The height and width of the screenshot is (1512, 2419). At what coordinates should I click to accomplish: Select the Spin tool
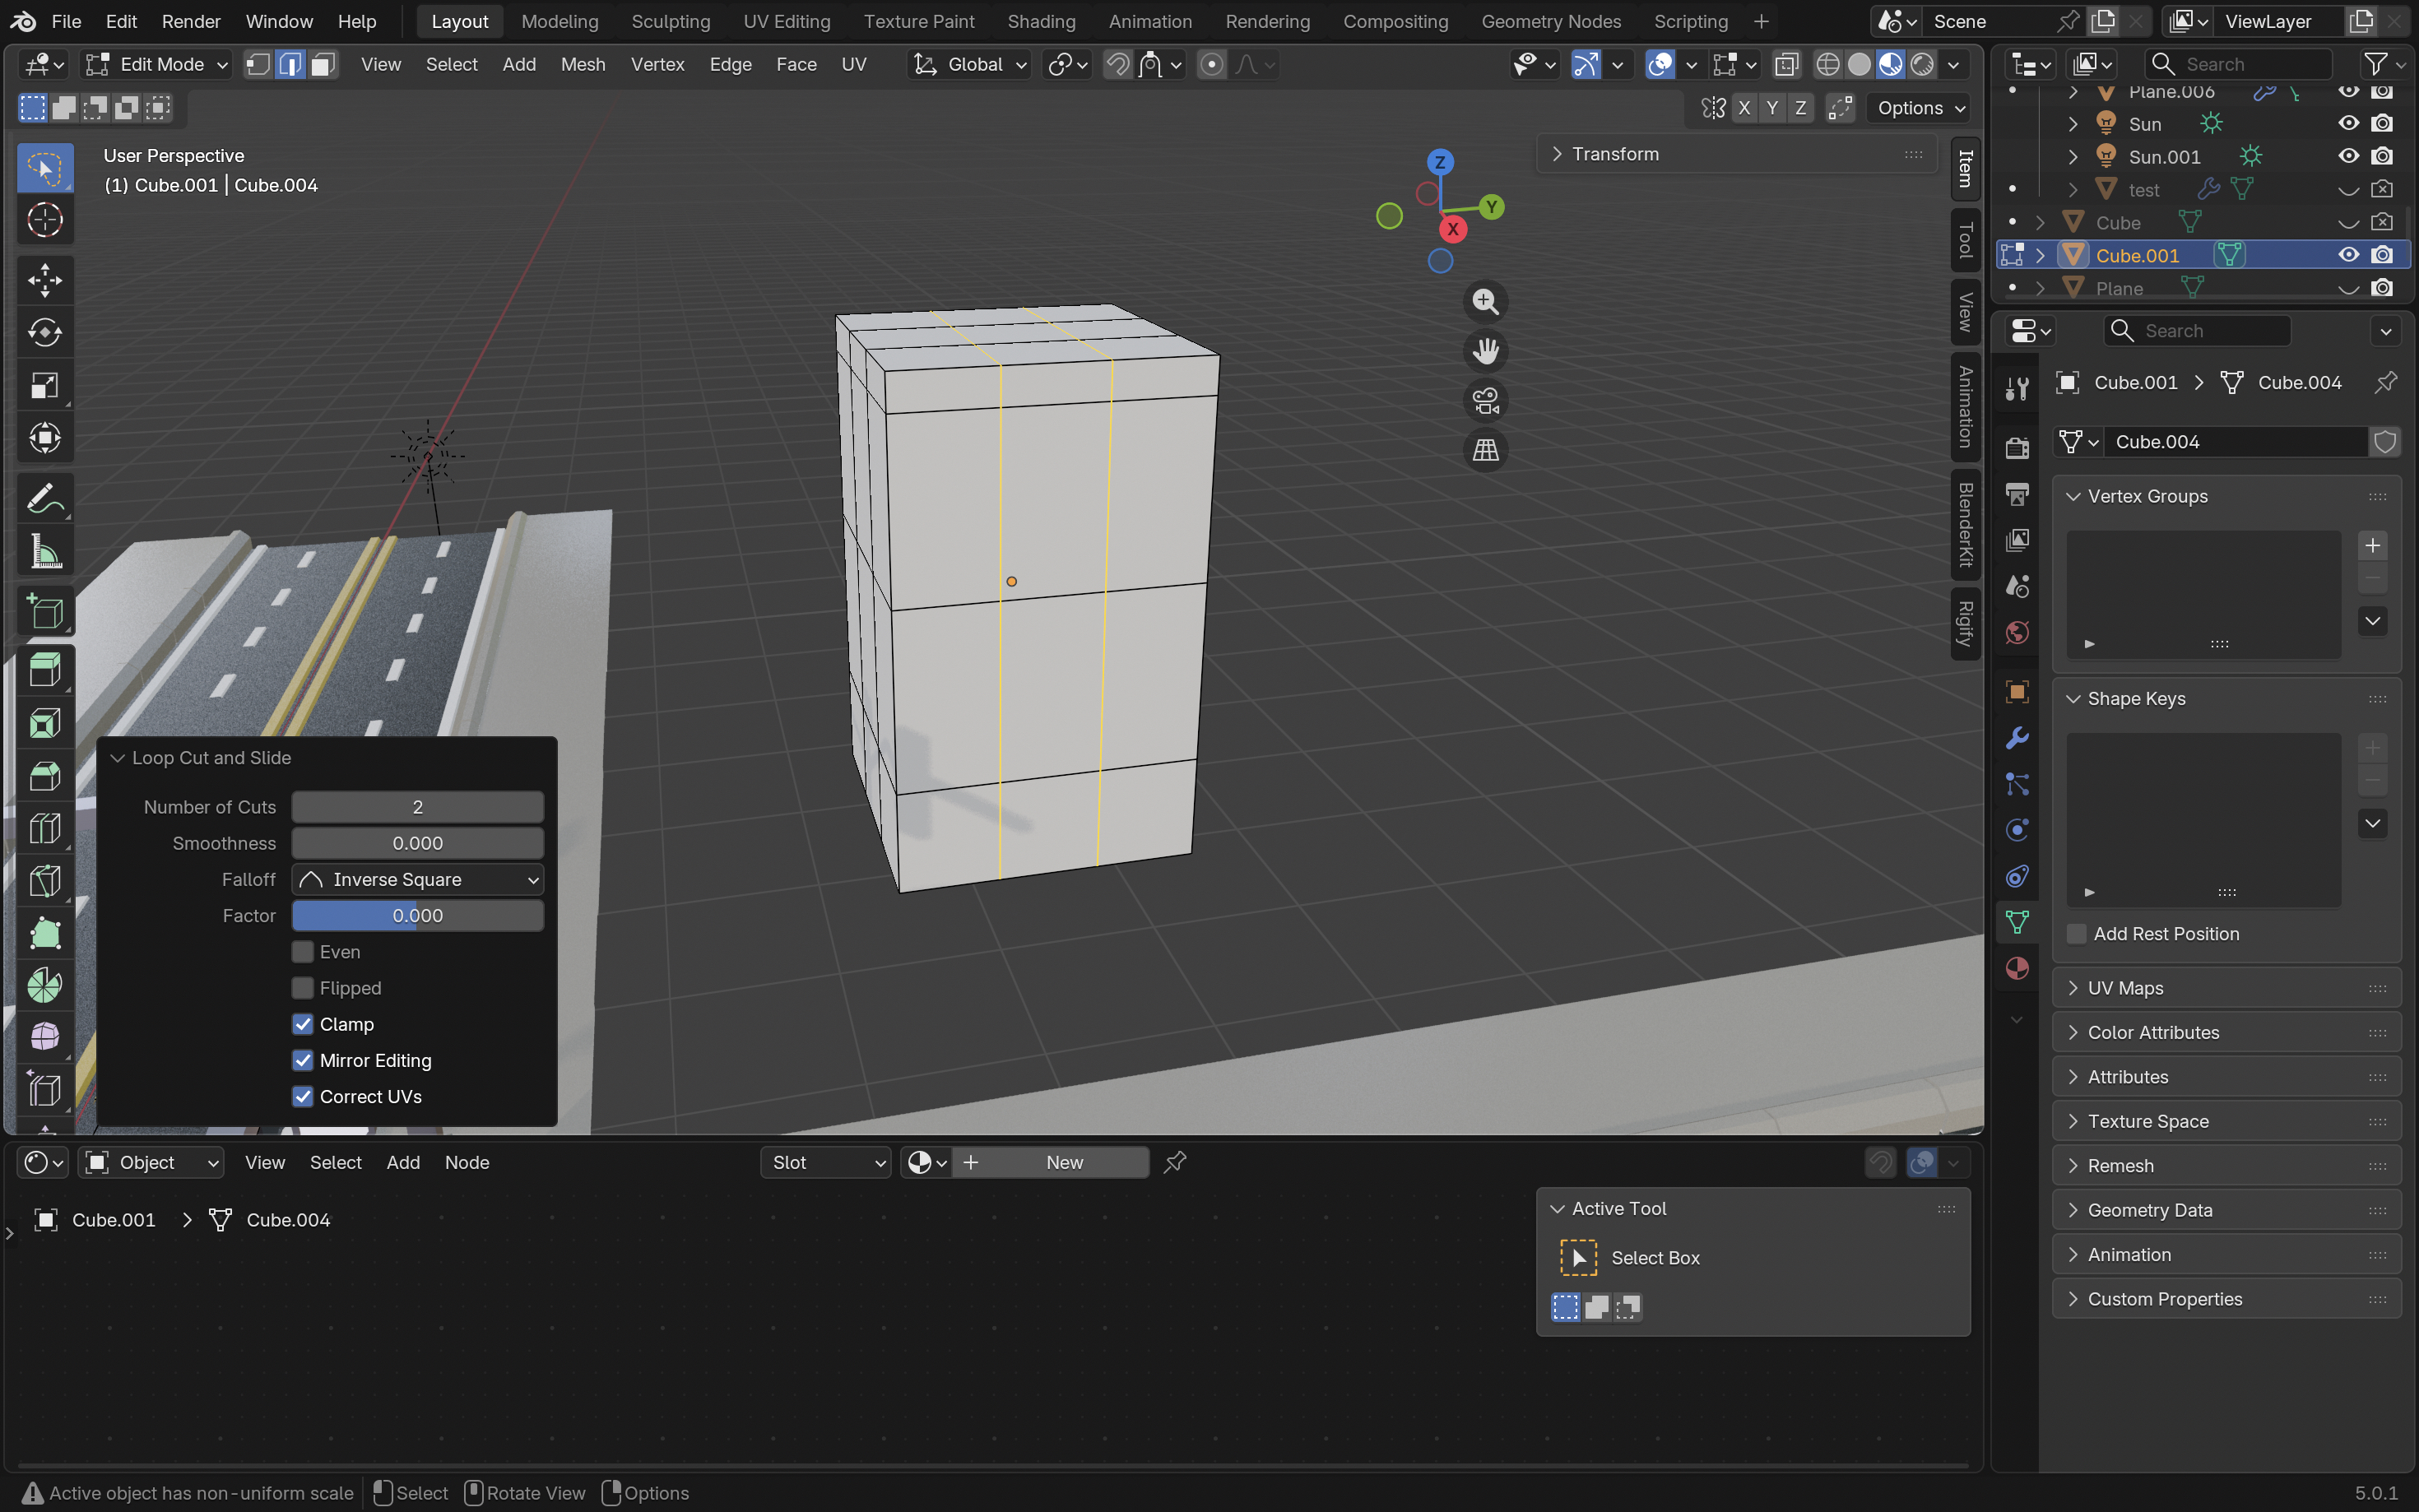point(45,985)
